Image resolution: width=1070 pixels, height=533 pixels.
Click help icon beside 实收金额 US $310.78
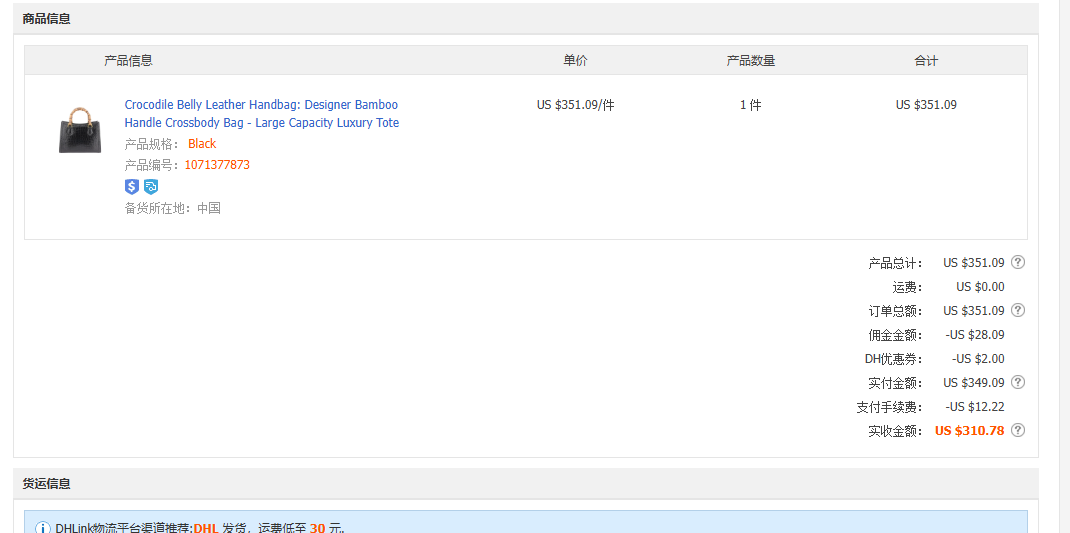tap(1018, 431)
